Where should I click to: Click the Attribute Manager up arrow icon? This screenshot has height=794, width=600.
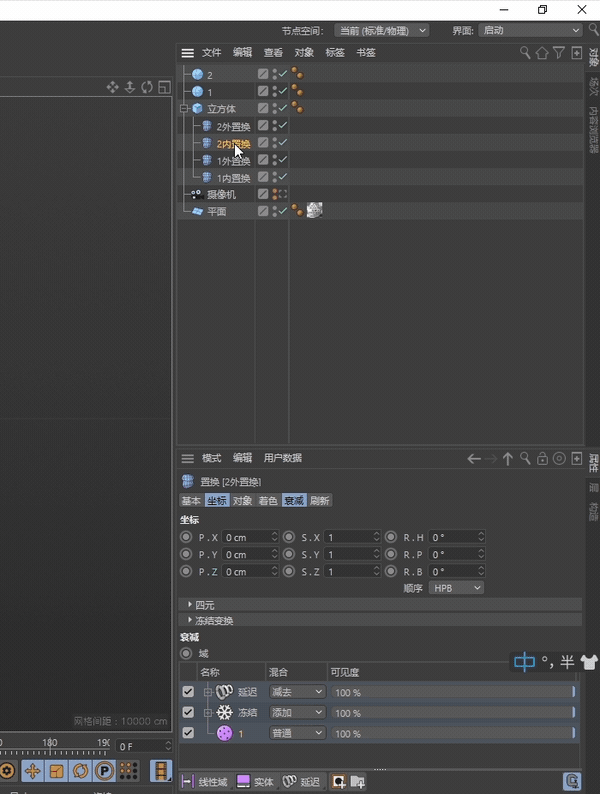[x=507, y=459]
